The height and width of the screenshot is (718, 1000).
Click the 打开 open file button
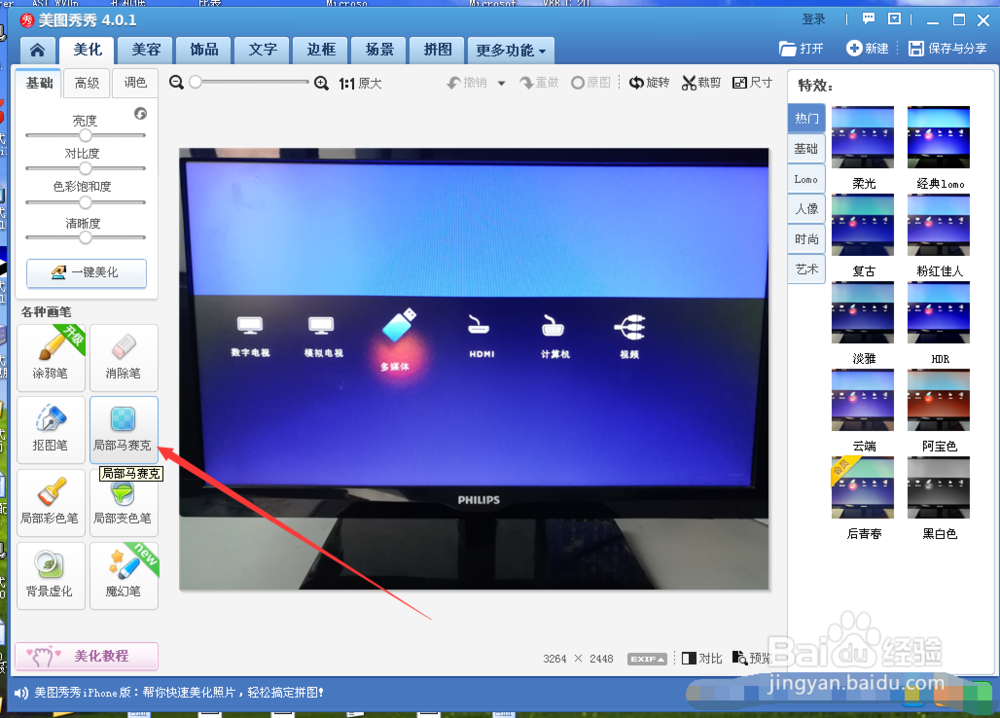801,48
